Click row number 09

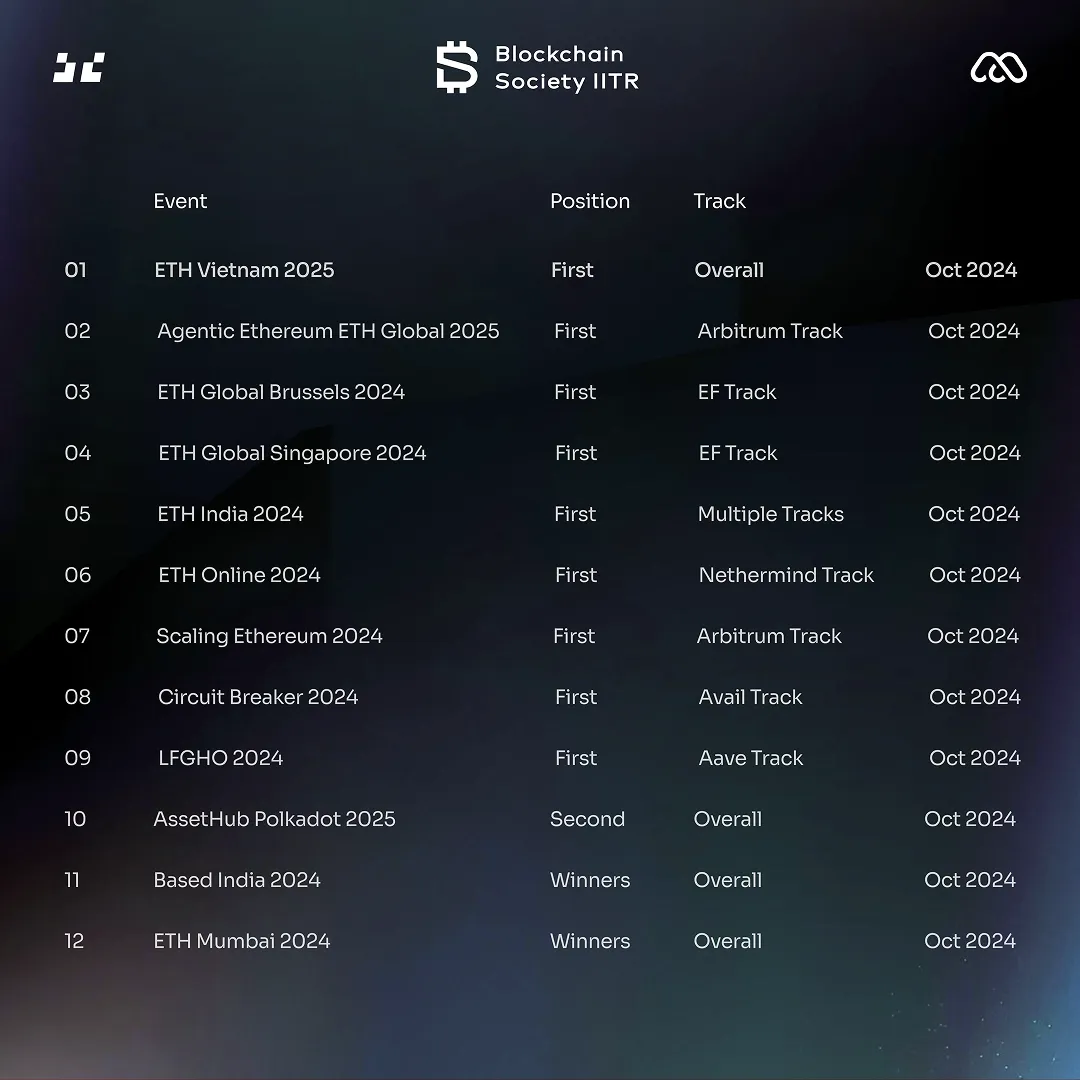coord(78,758)
